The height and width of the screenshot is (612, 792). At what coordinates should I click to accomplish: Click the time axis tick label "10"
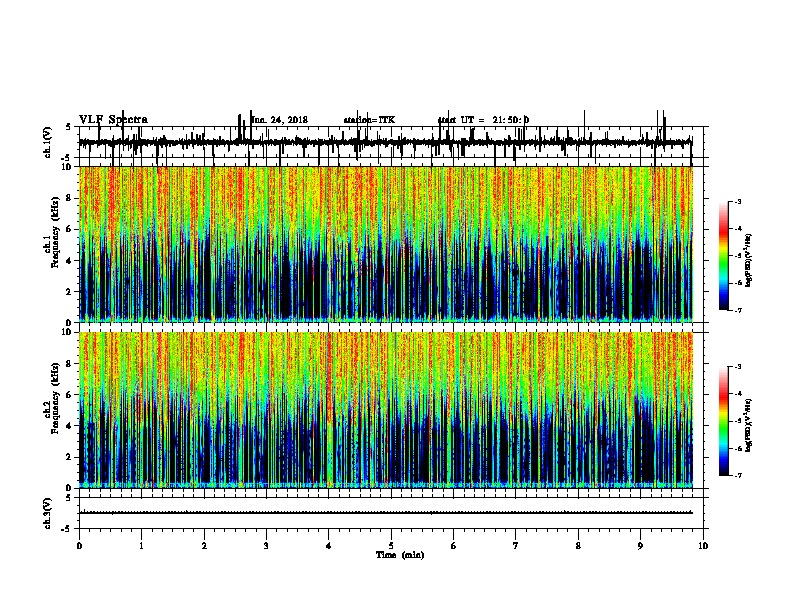point(703,546)
